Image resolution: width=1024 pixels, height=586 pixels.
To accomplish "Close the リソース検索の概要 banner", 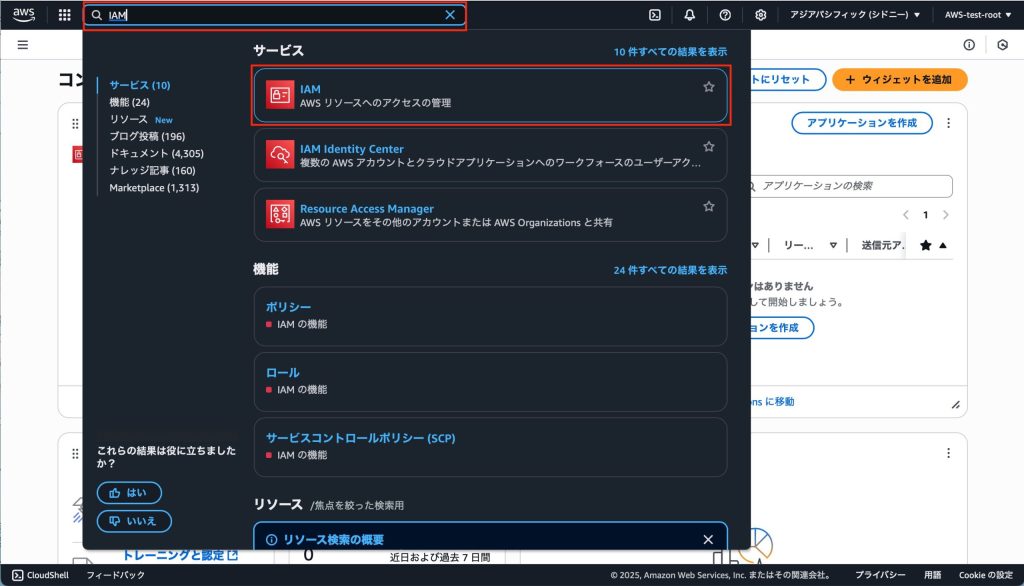I will click(708, 540).
